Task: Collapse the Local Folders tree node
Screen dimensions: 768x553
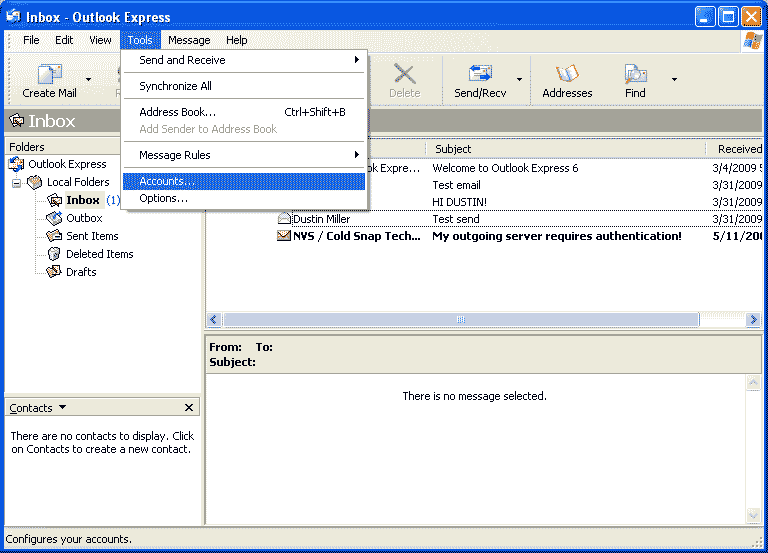Action: pyautogui.click(x=16, y=183)
